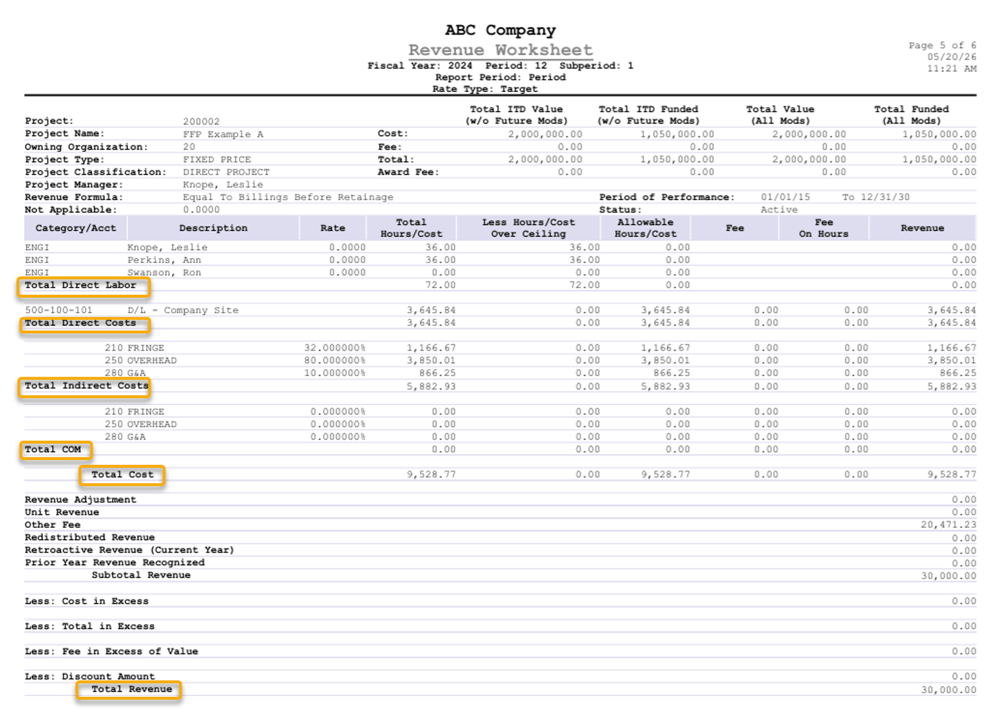Viewport: 1000px width, 712px height.
Task: Click the ABC Company heading
Action: 500,30
